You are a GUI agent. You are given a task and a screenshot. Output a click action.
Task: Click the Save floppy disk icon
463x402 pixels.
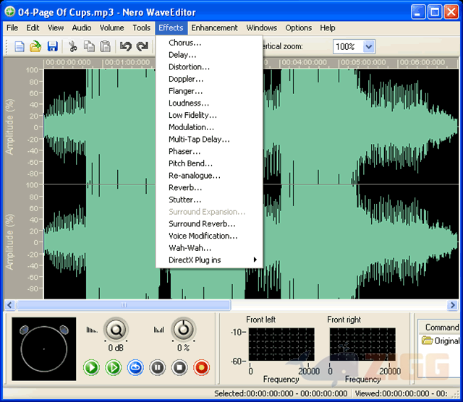[x=52, y=46]
